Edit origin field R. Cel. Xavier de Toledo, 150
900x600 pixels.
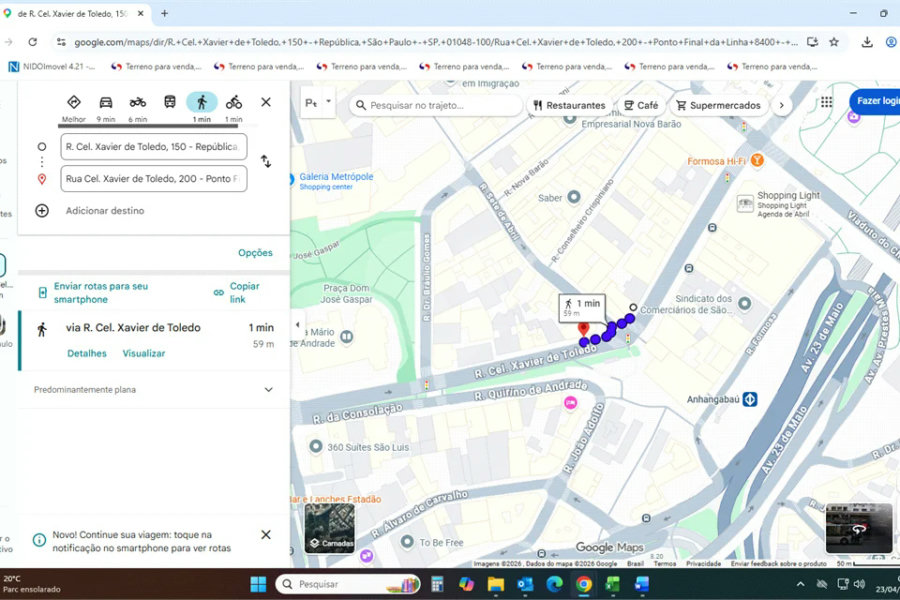[x=154, y=146]
